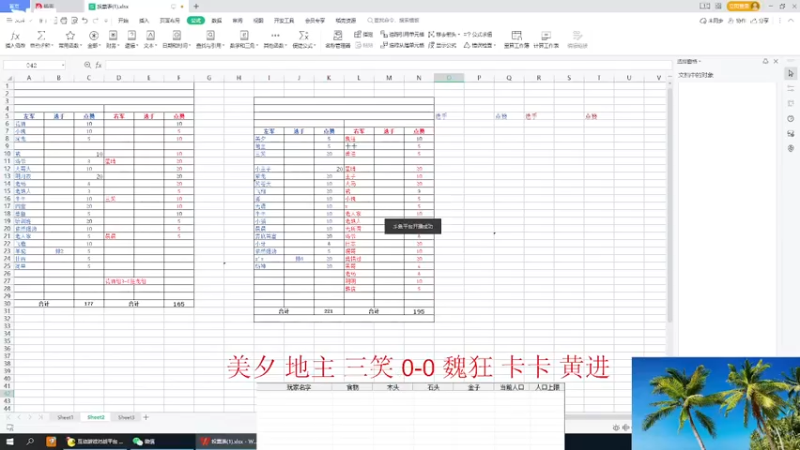Open the more options vertical dots menu
The height and width of the screenshot is (450, 800).
(x=780, y=20)
